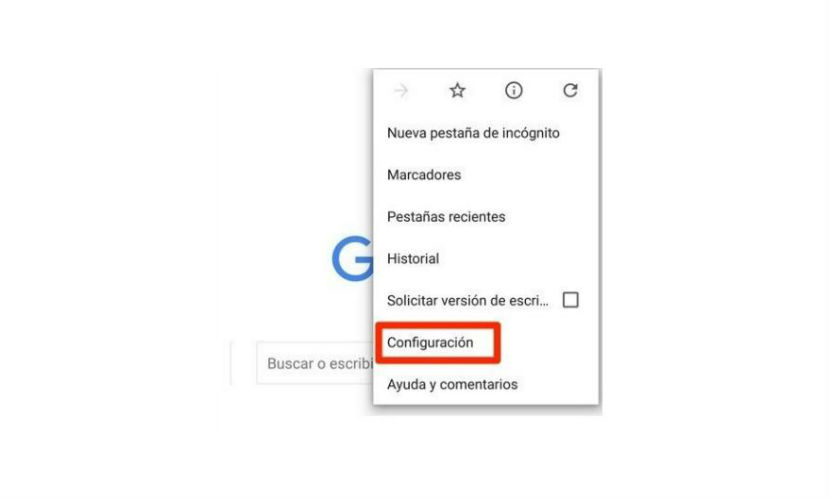Screen dimensions: 830x500
Task: Show Pestañas recientes
Action: [446, 216]
